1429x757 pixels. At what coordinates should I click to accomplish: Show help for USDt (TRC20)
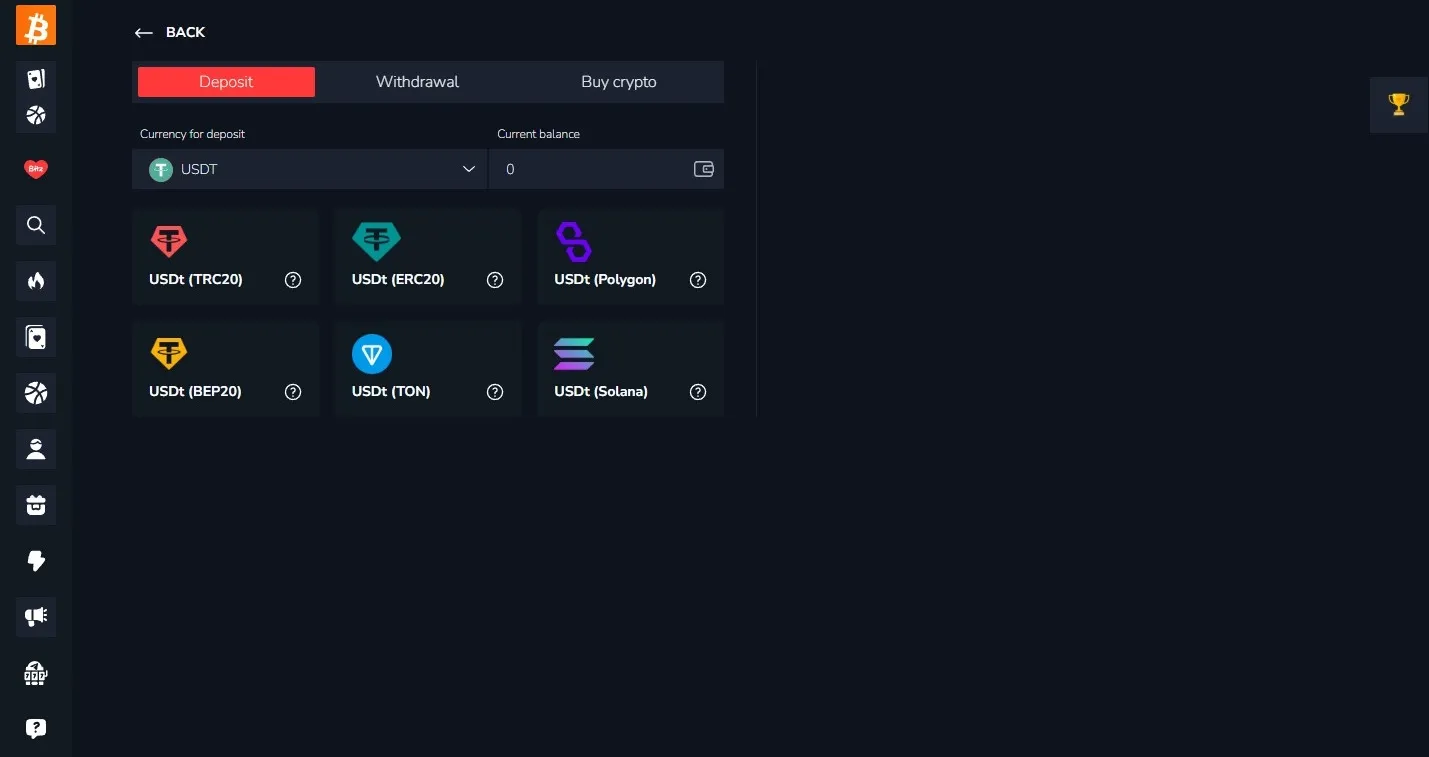293,280
